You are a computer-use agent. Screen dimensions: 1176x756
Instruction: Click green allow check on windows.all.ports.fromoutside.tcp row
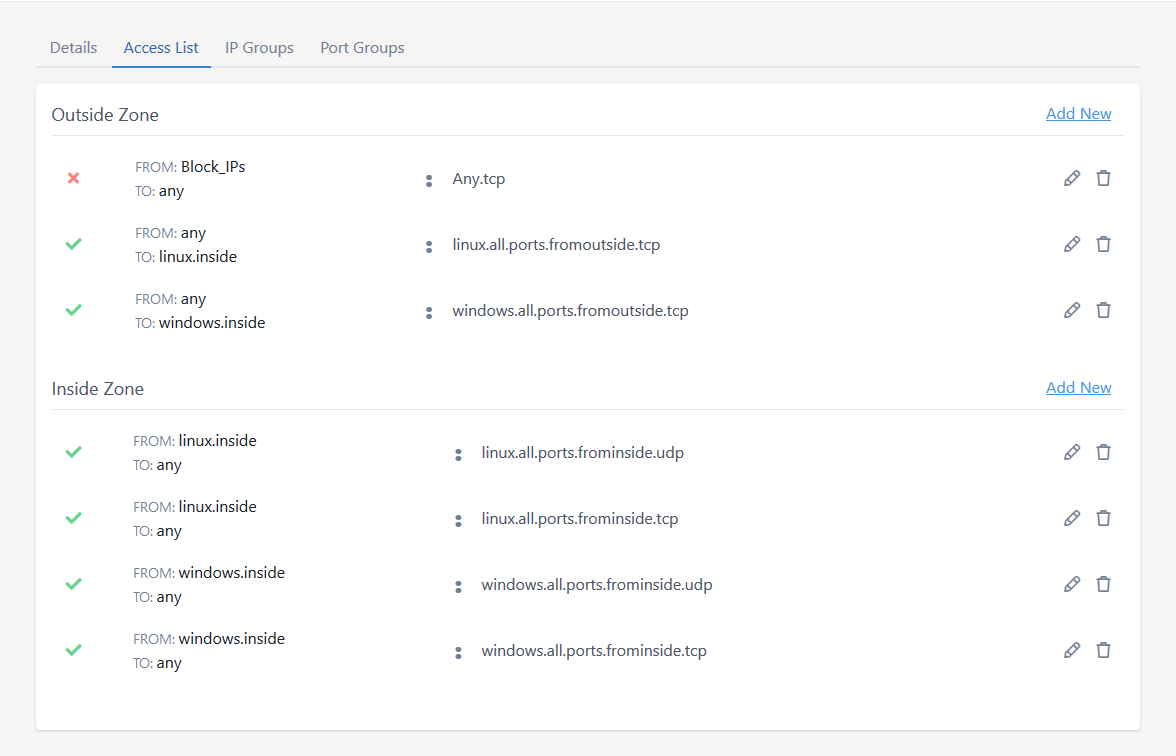[74, 310]
